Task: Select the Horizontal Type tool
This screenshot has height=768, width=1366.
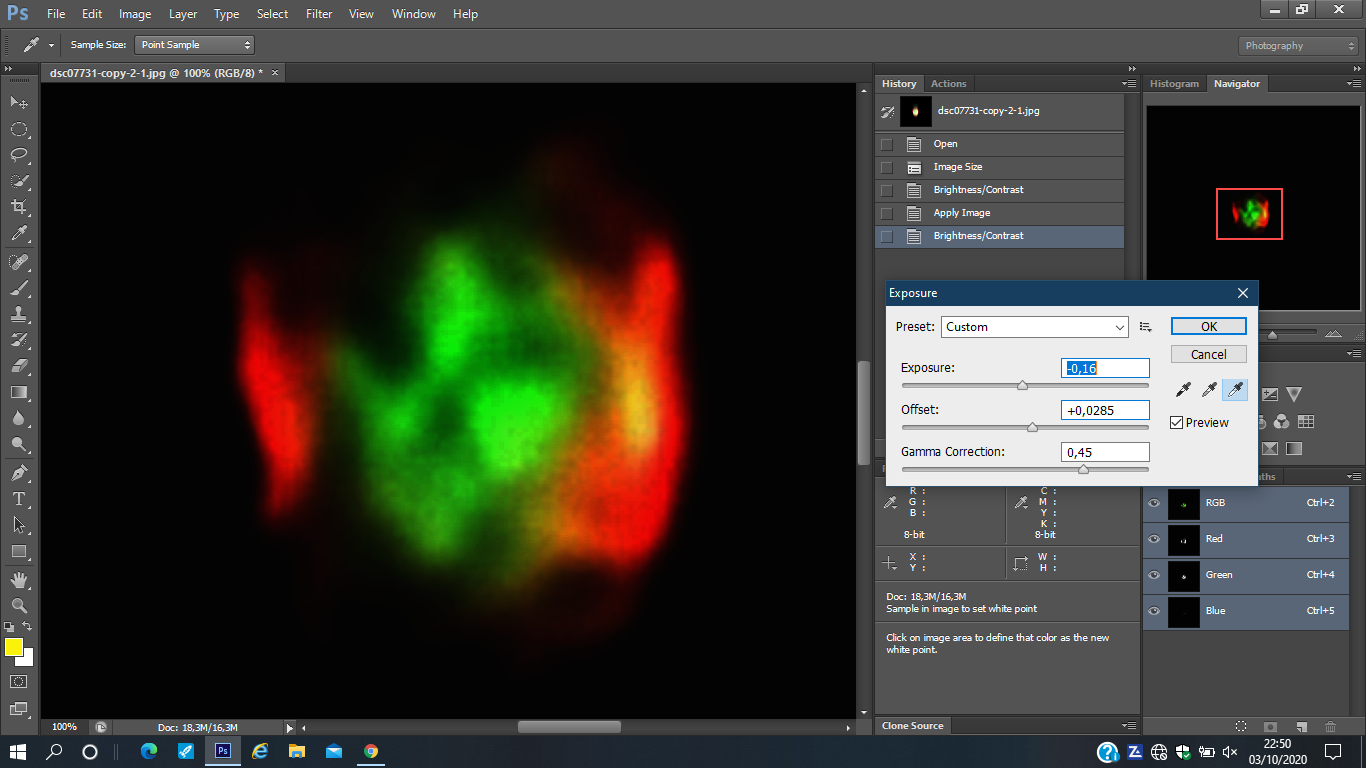Action: pyautogui.click(x=19, y=498)
